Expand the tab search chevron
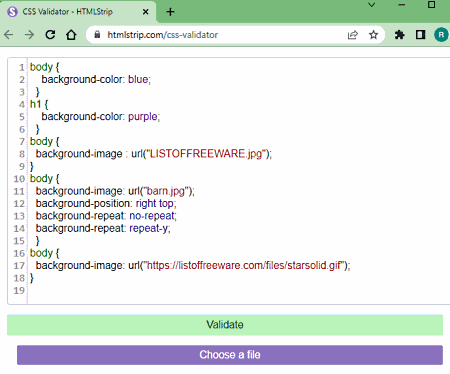450x374 pixels. [x=372, y=5]
